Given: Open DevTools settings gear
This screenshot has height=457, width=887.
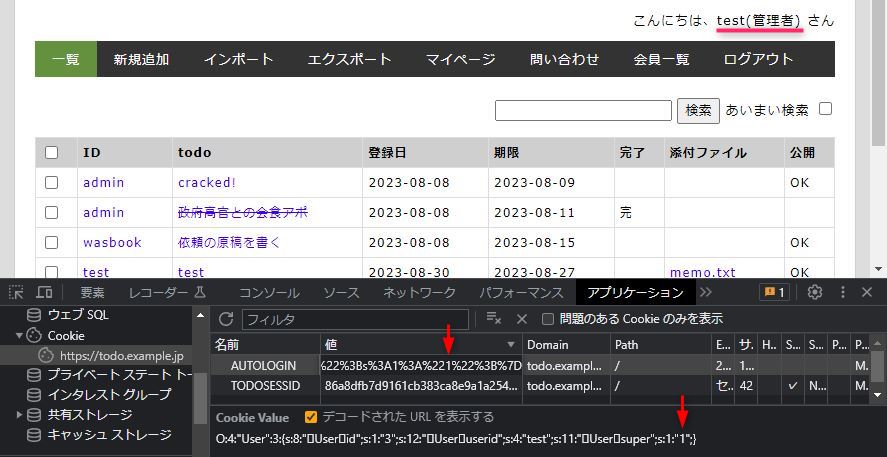Looking at the screenshot, I should coord(815,292).
